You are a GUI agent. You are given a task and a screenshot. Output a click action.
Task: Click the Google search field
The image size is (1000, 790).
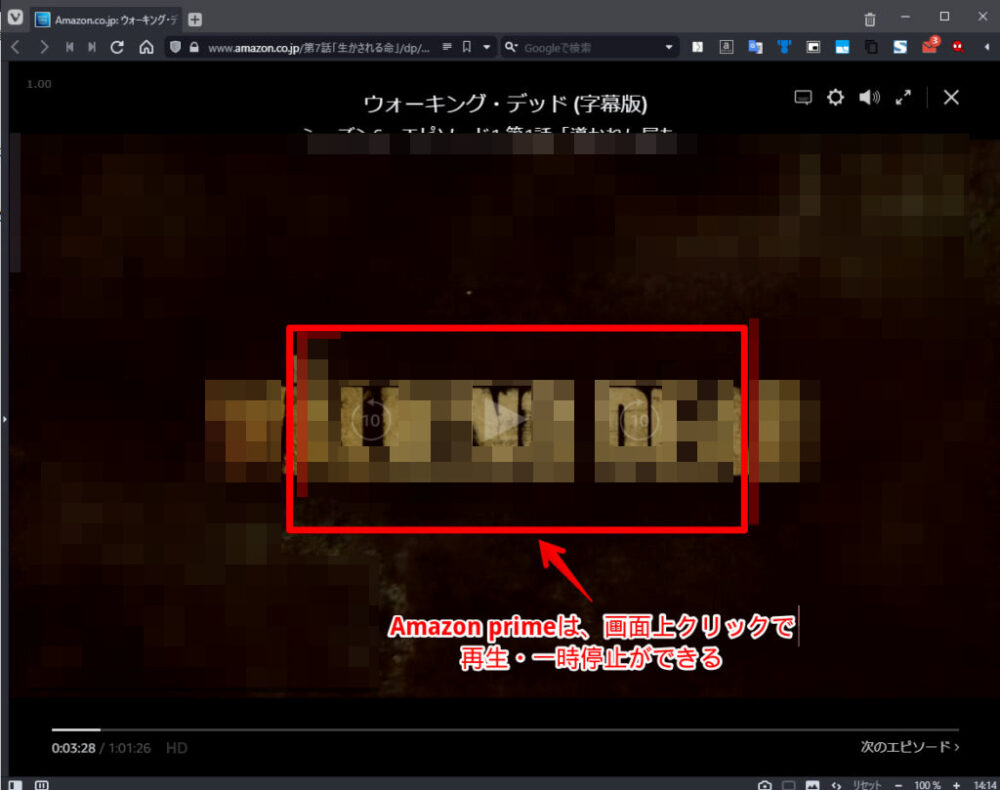click(590, 48)
